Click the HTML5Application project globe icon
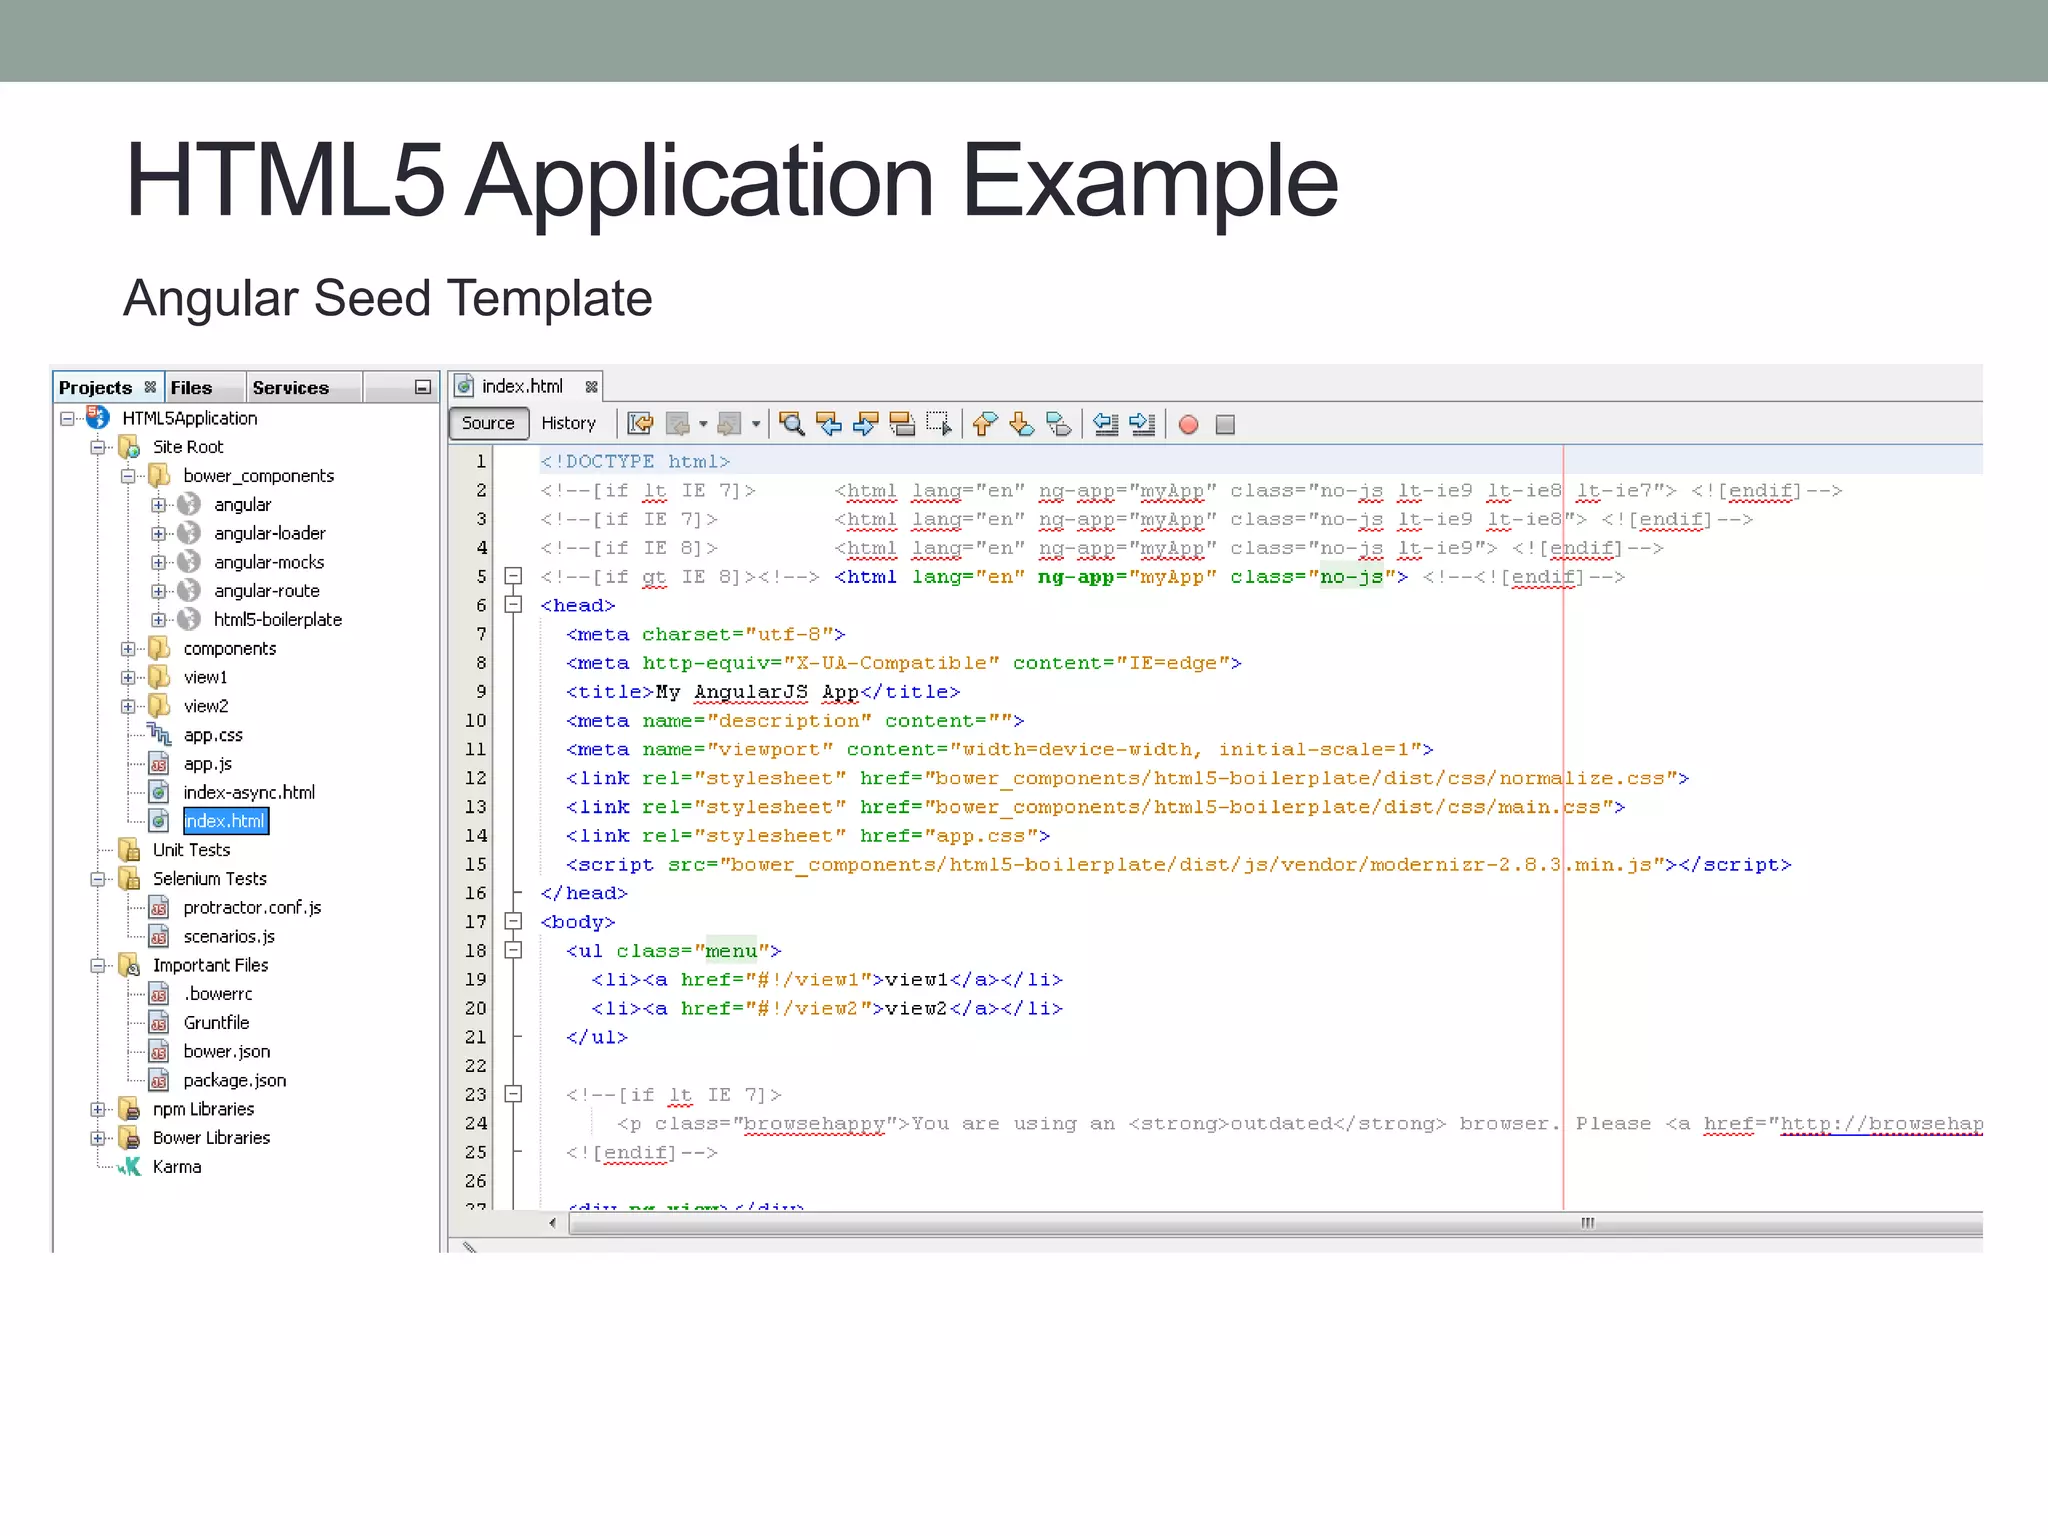Image resolution: width=2048 pixels, height=1536 pixels. [97, 417]
